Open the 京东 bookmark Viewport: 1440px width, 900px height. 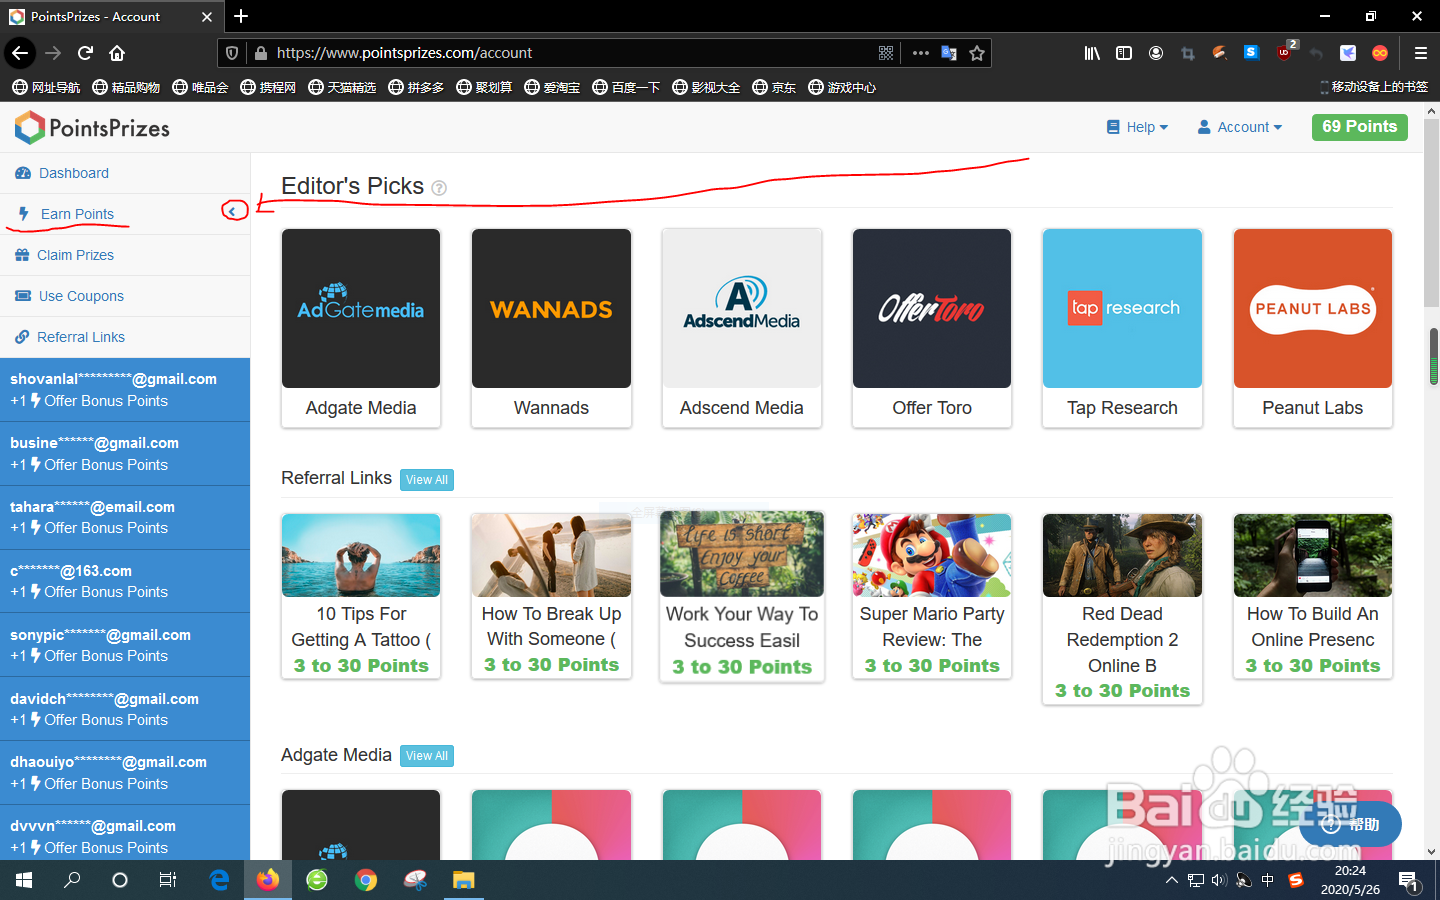[774, 88]
